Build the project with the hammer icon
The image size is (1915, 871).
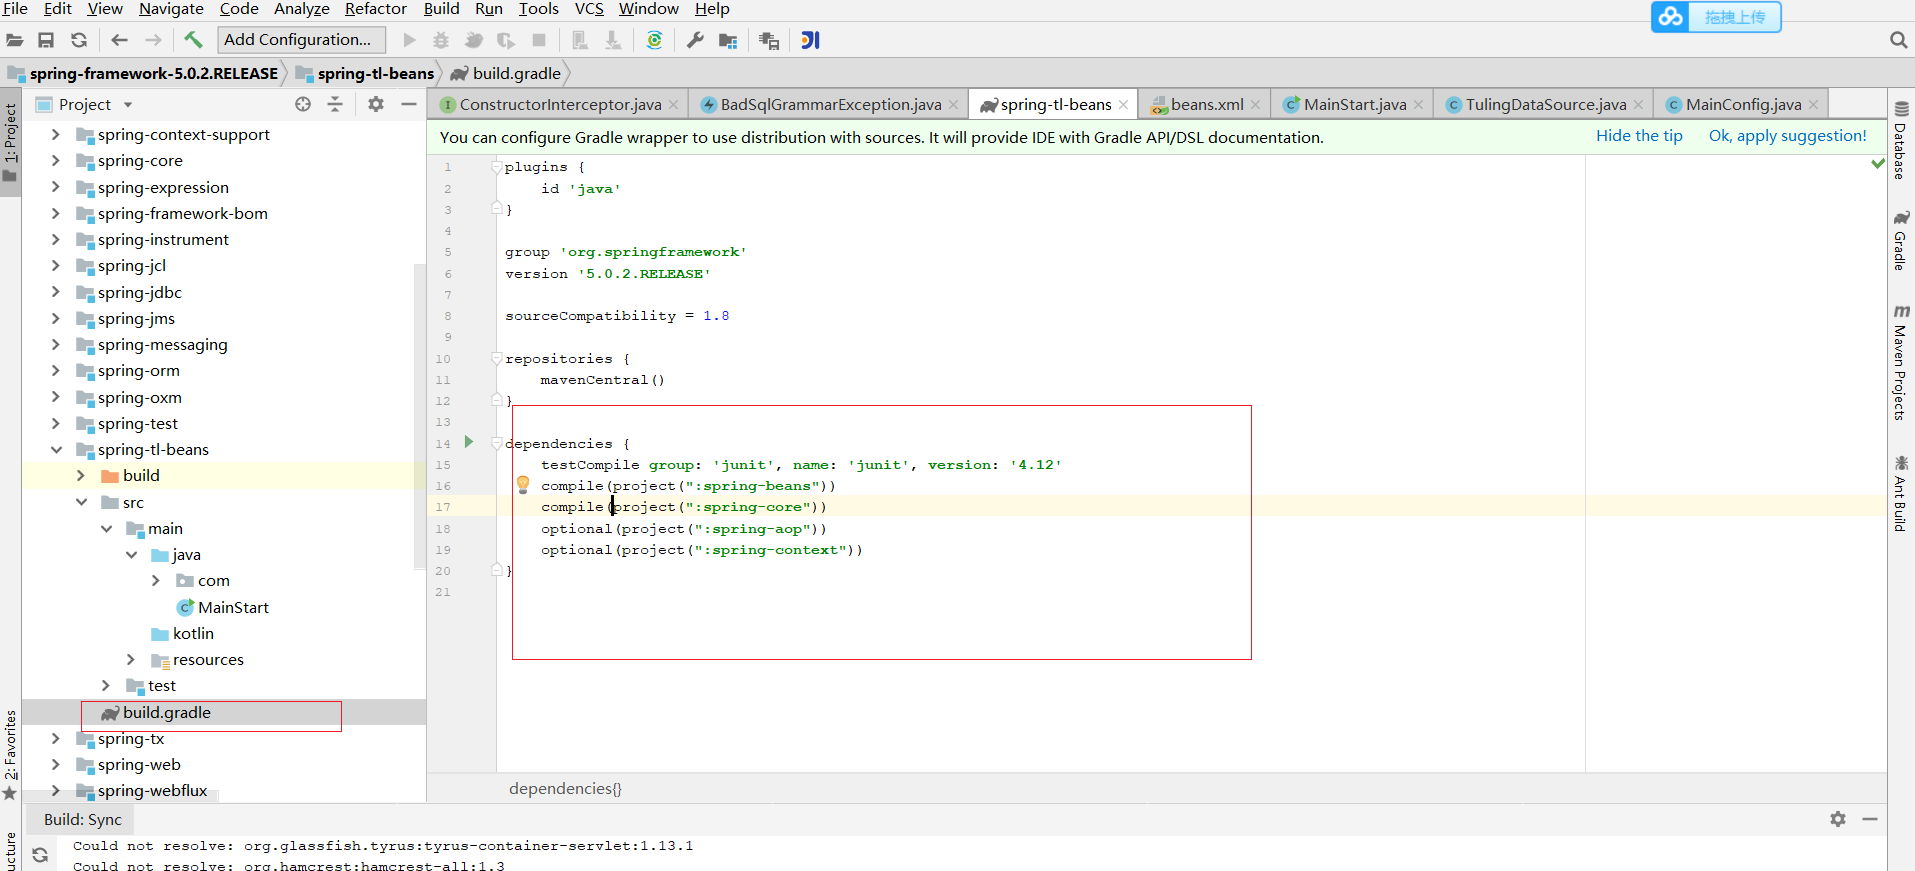pos(193,40)
